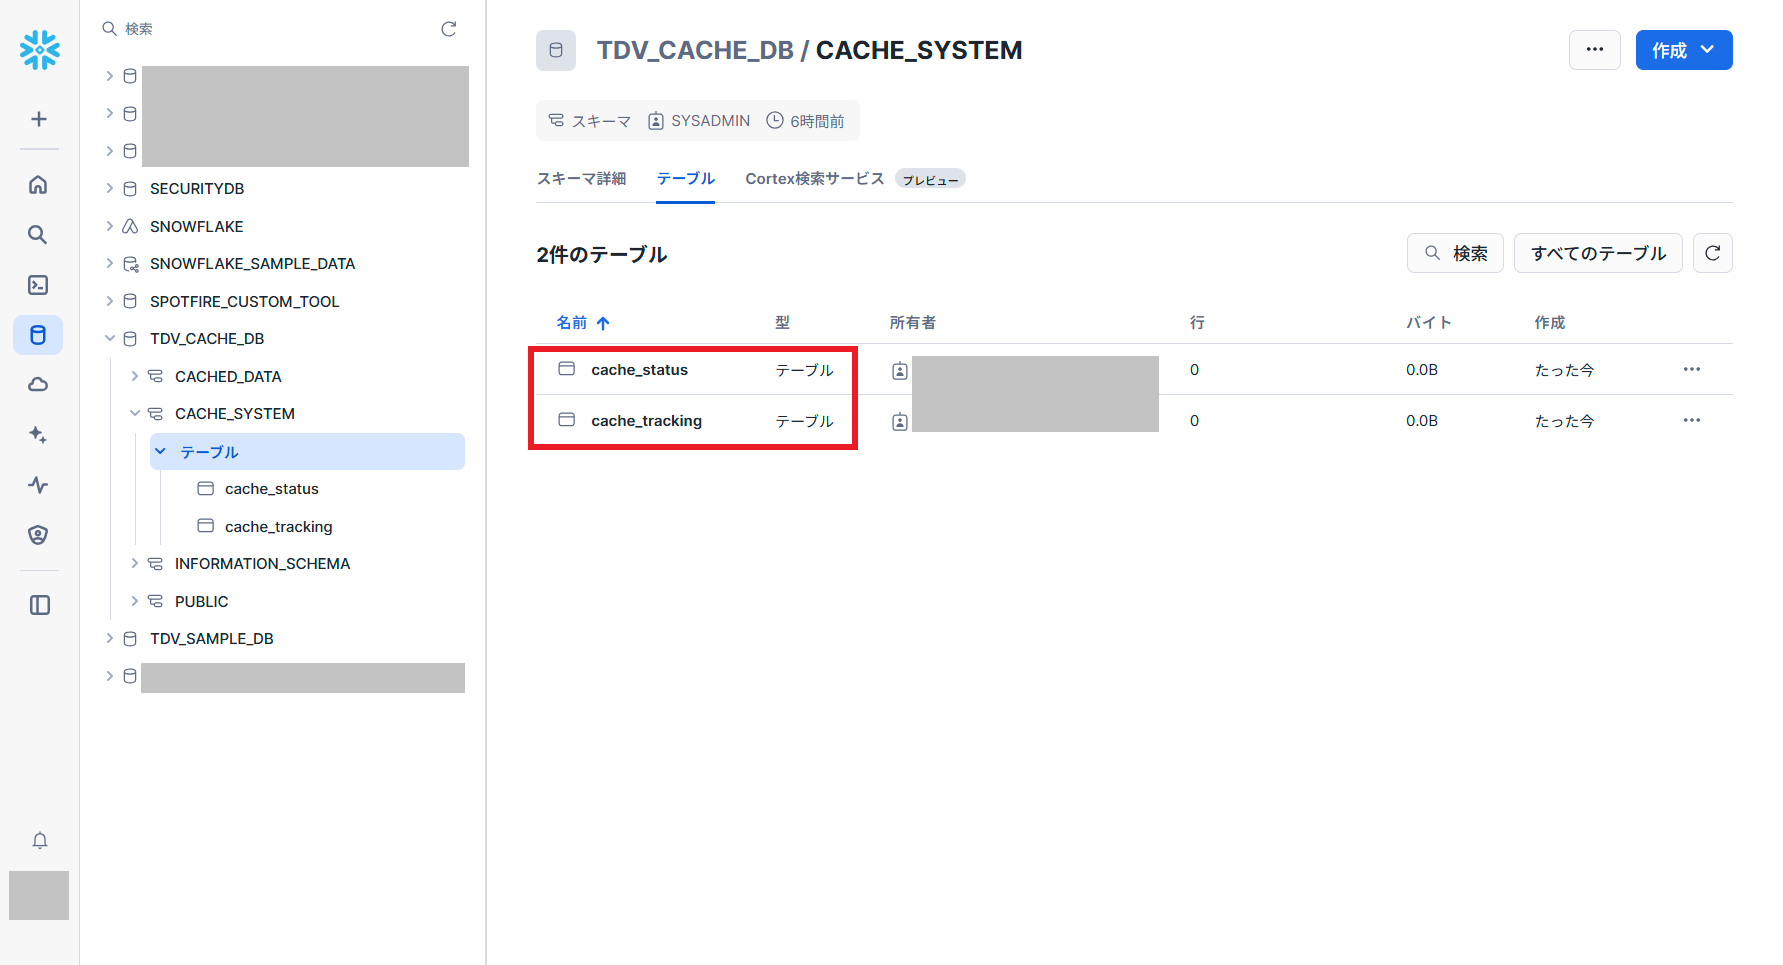Expand the SPOTFIRE_CUSTOM_TOOL database
Screen dimensions: 1783x965
click(x=110, y=301)
